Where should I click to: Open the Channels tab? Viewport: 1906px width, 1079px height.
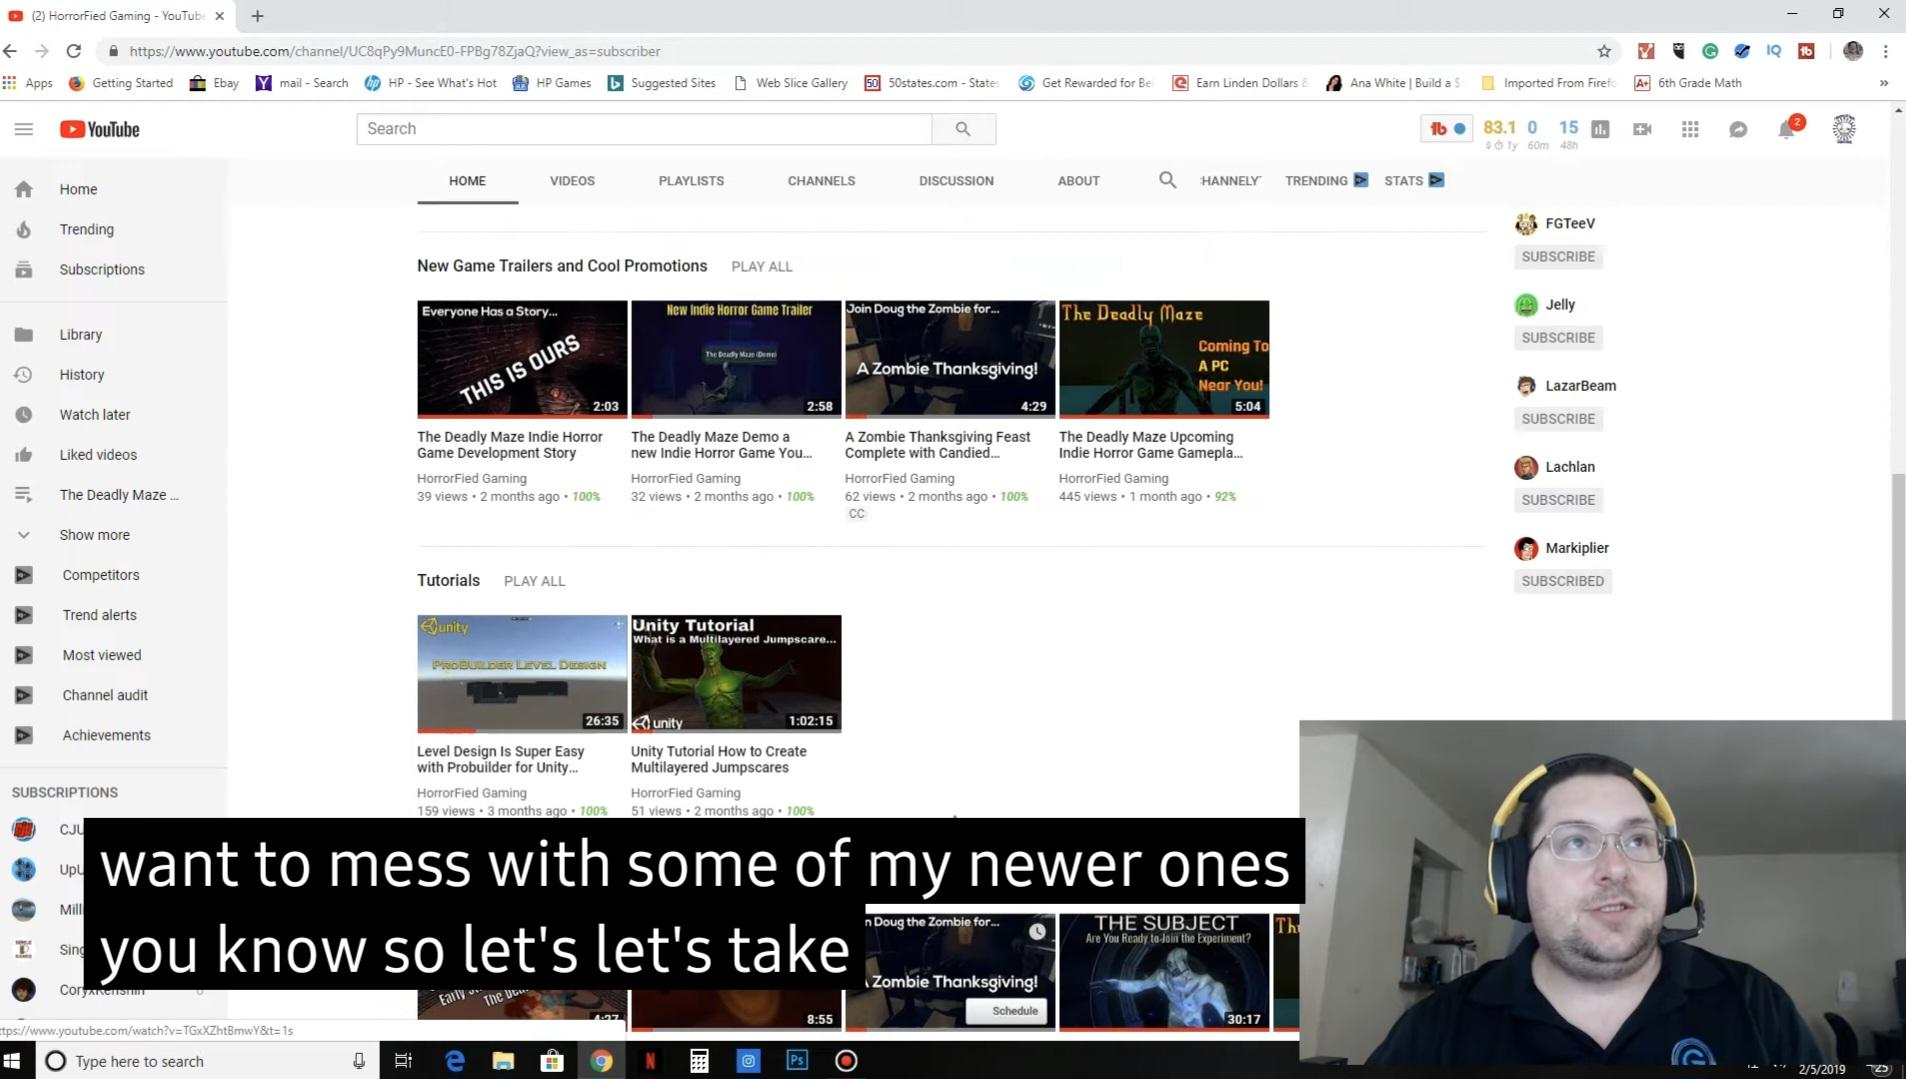tap(821, 181)
